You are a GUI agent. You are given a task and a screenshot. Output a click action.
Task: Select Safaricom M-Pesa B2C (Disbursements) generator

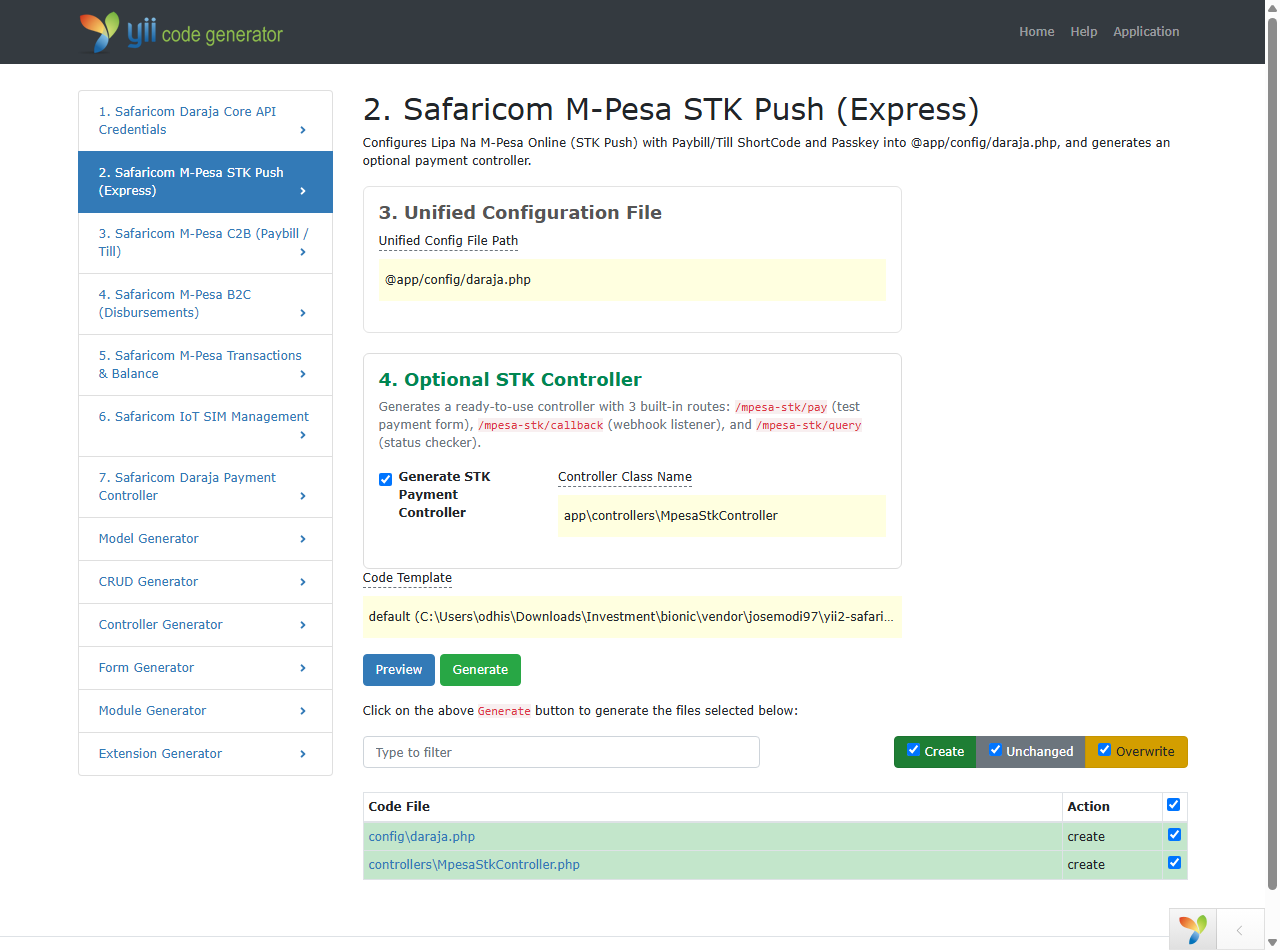click(x=205, y=304)
